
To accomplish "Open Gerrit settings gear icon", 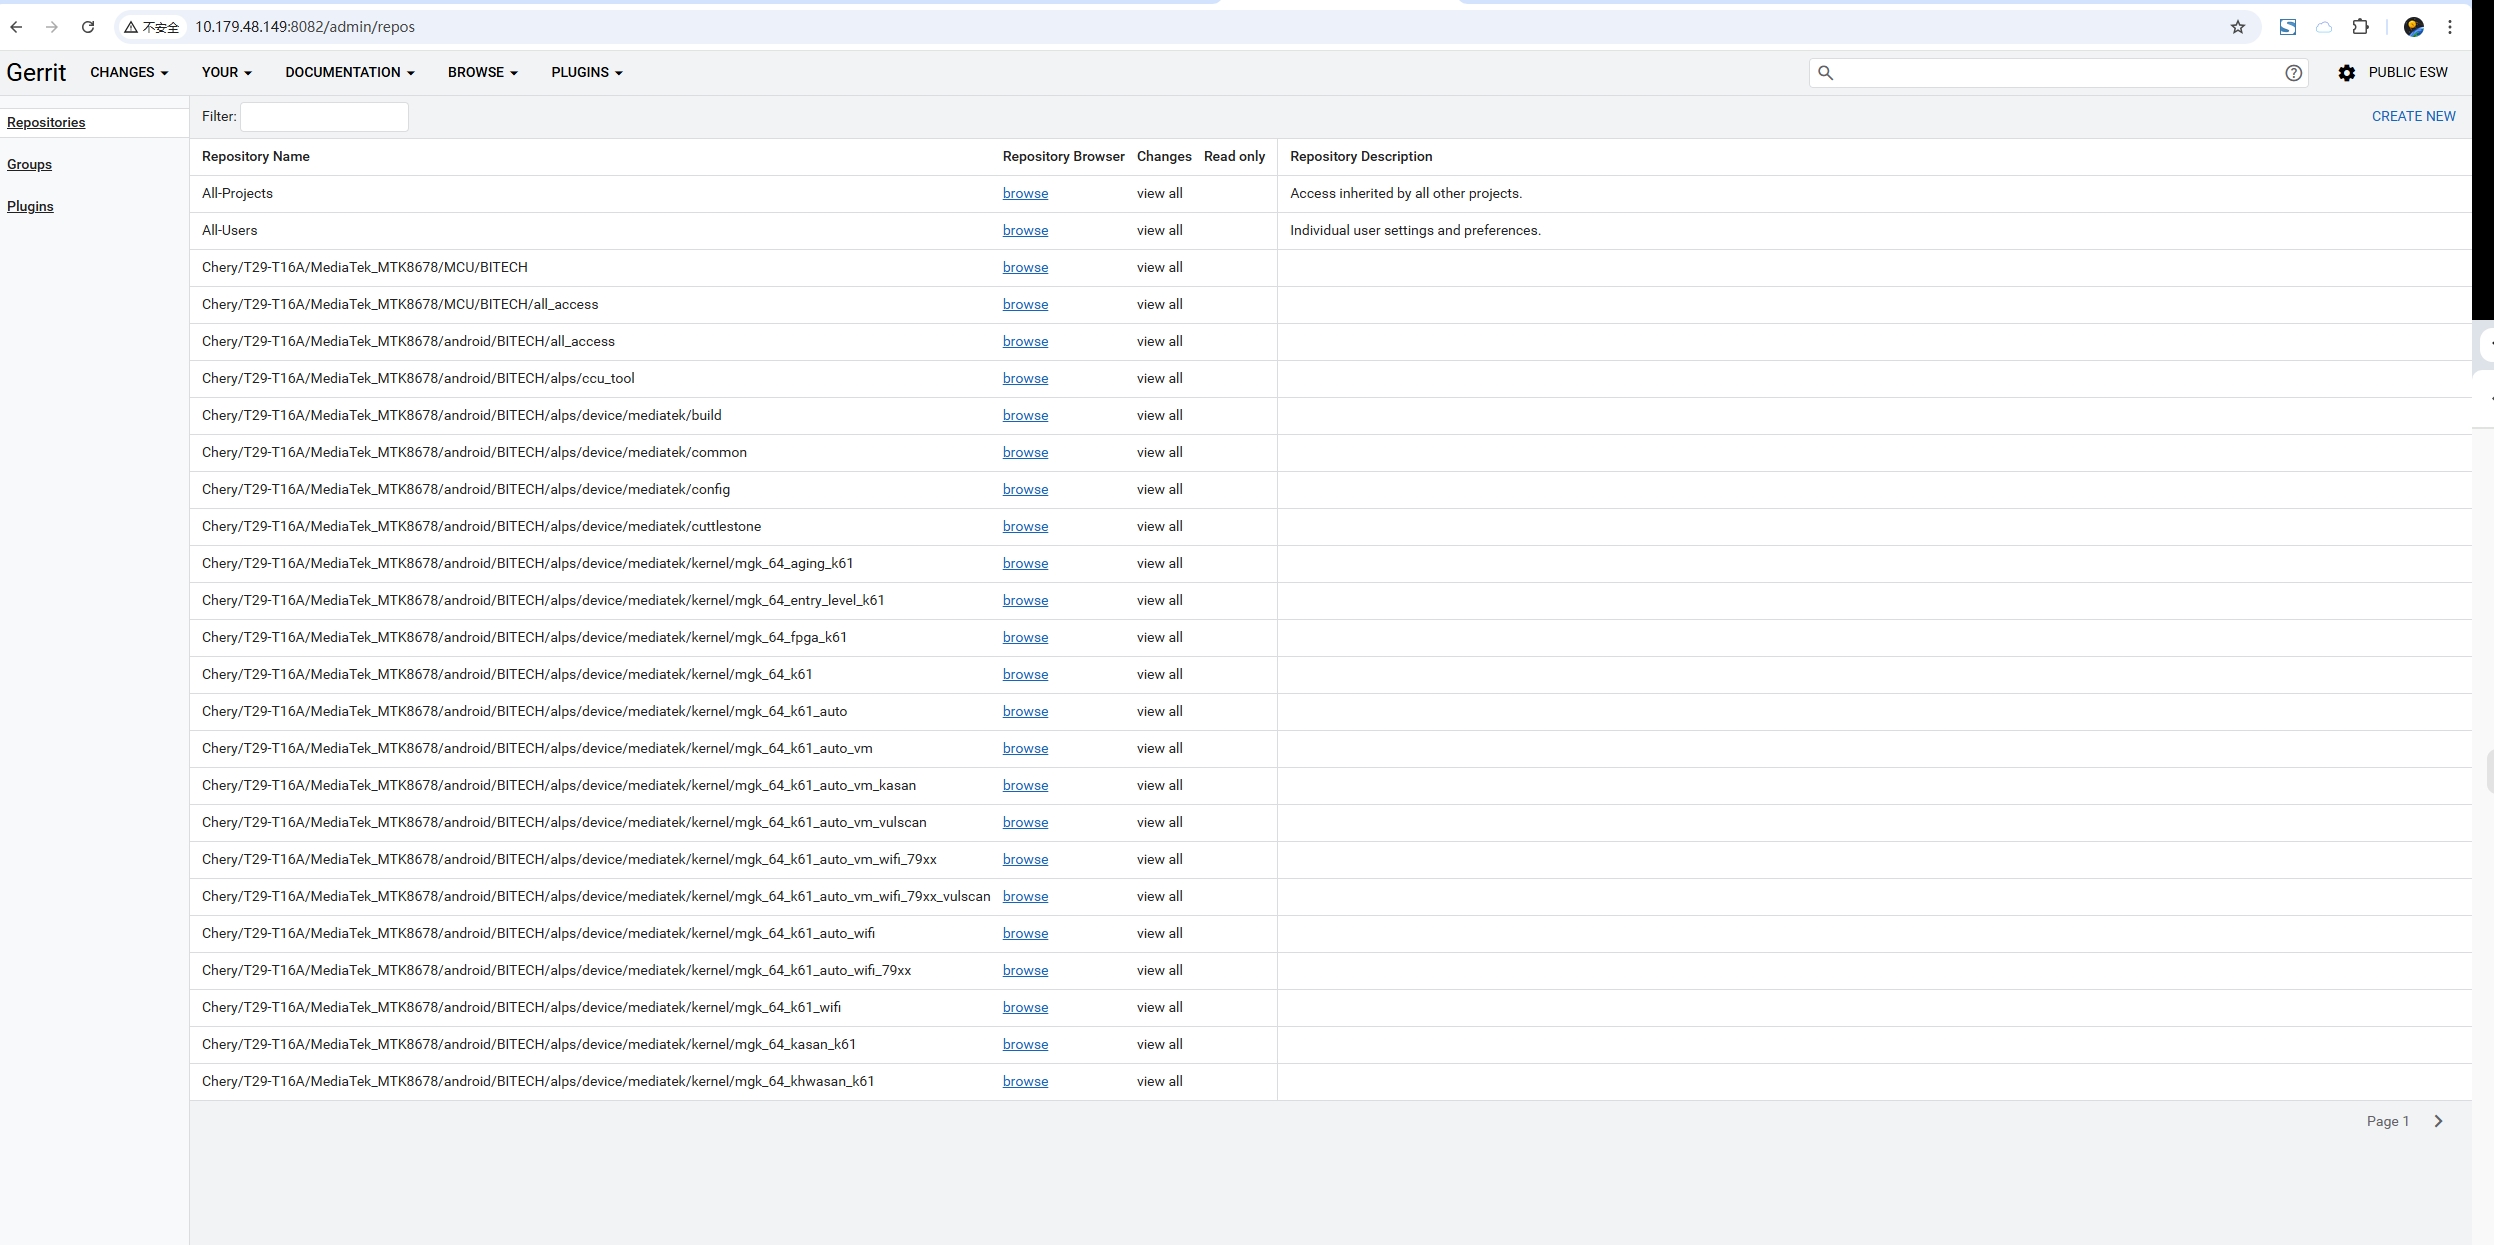I will (2346, 73).
